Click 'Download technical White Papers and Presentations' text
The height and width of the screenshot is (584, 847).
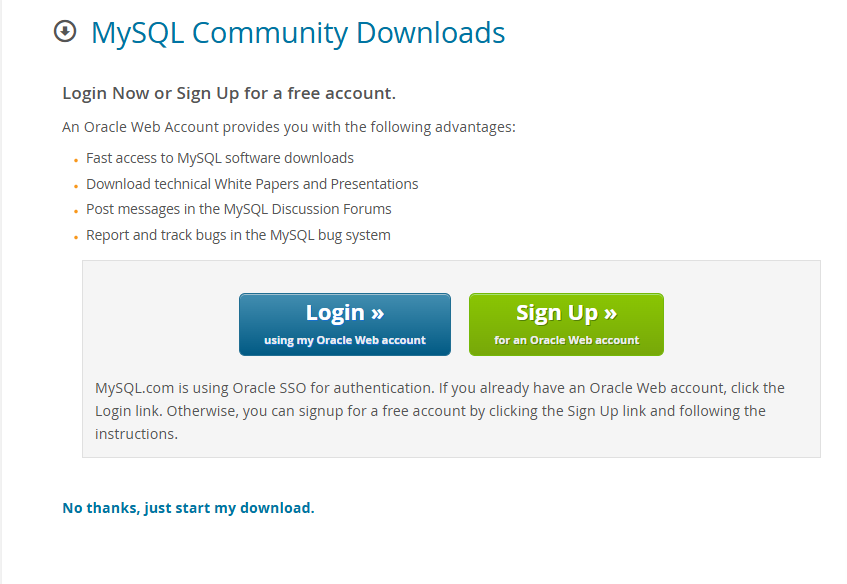coord(252,184)
